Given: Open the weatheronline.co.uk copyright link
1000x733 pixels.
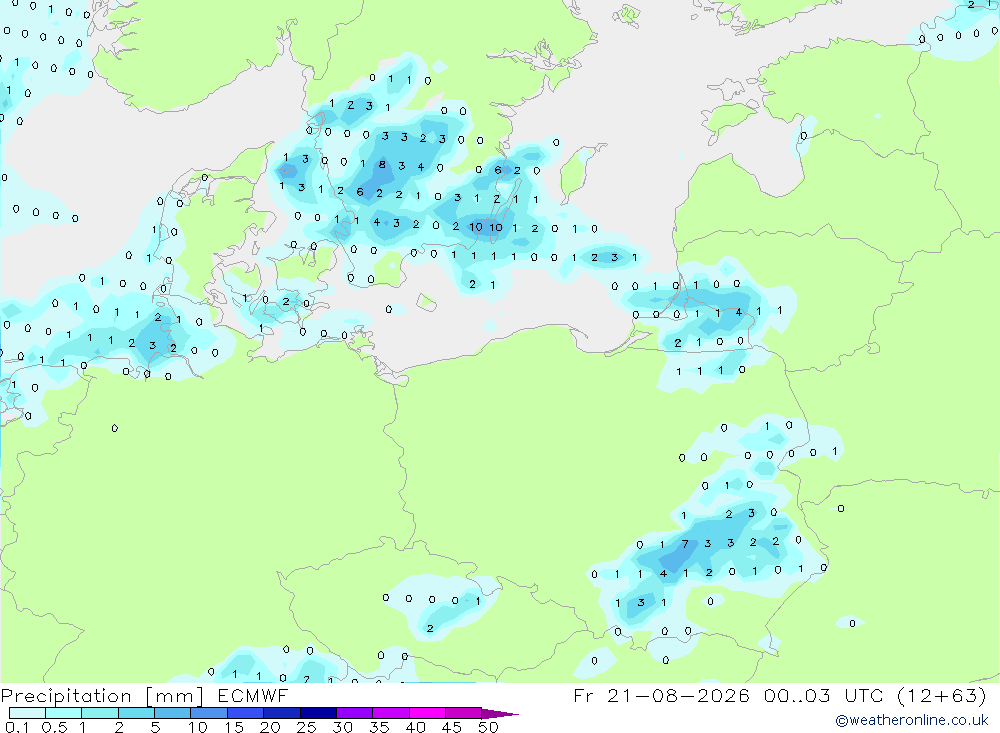Looking at the screenshot, I should tap(911, 720).
